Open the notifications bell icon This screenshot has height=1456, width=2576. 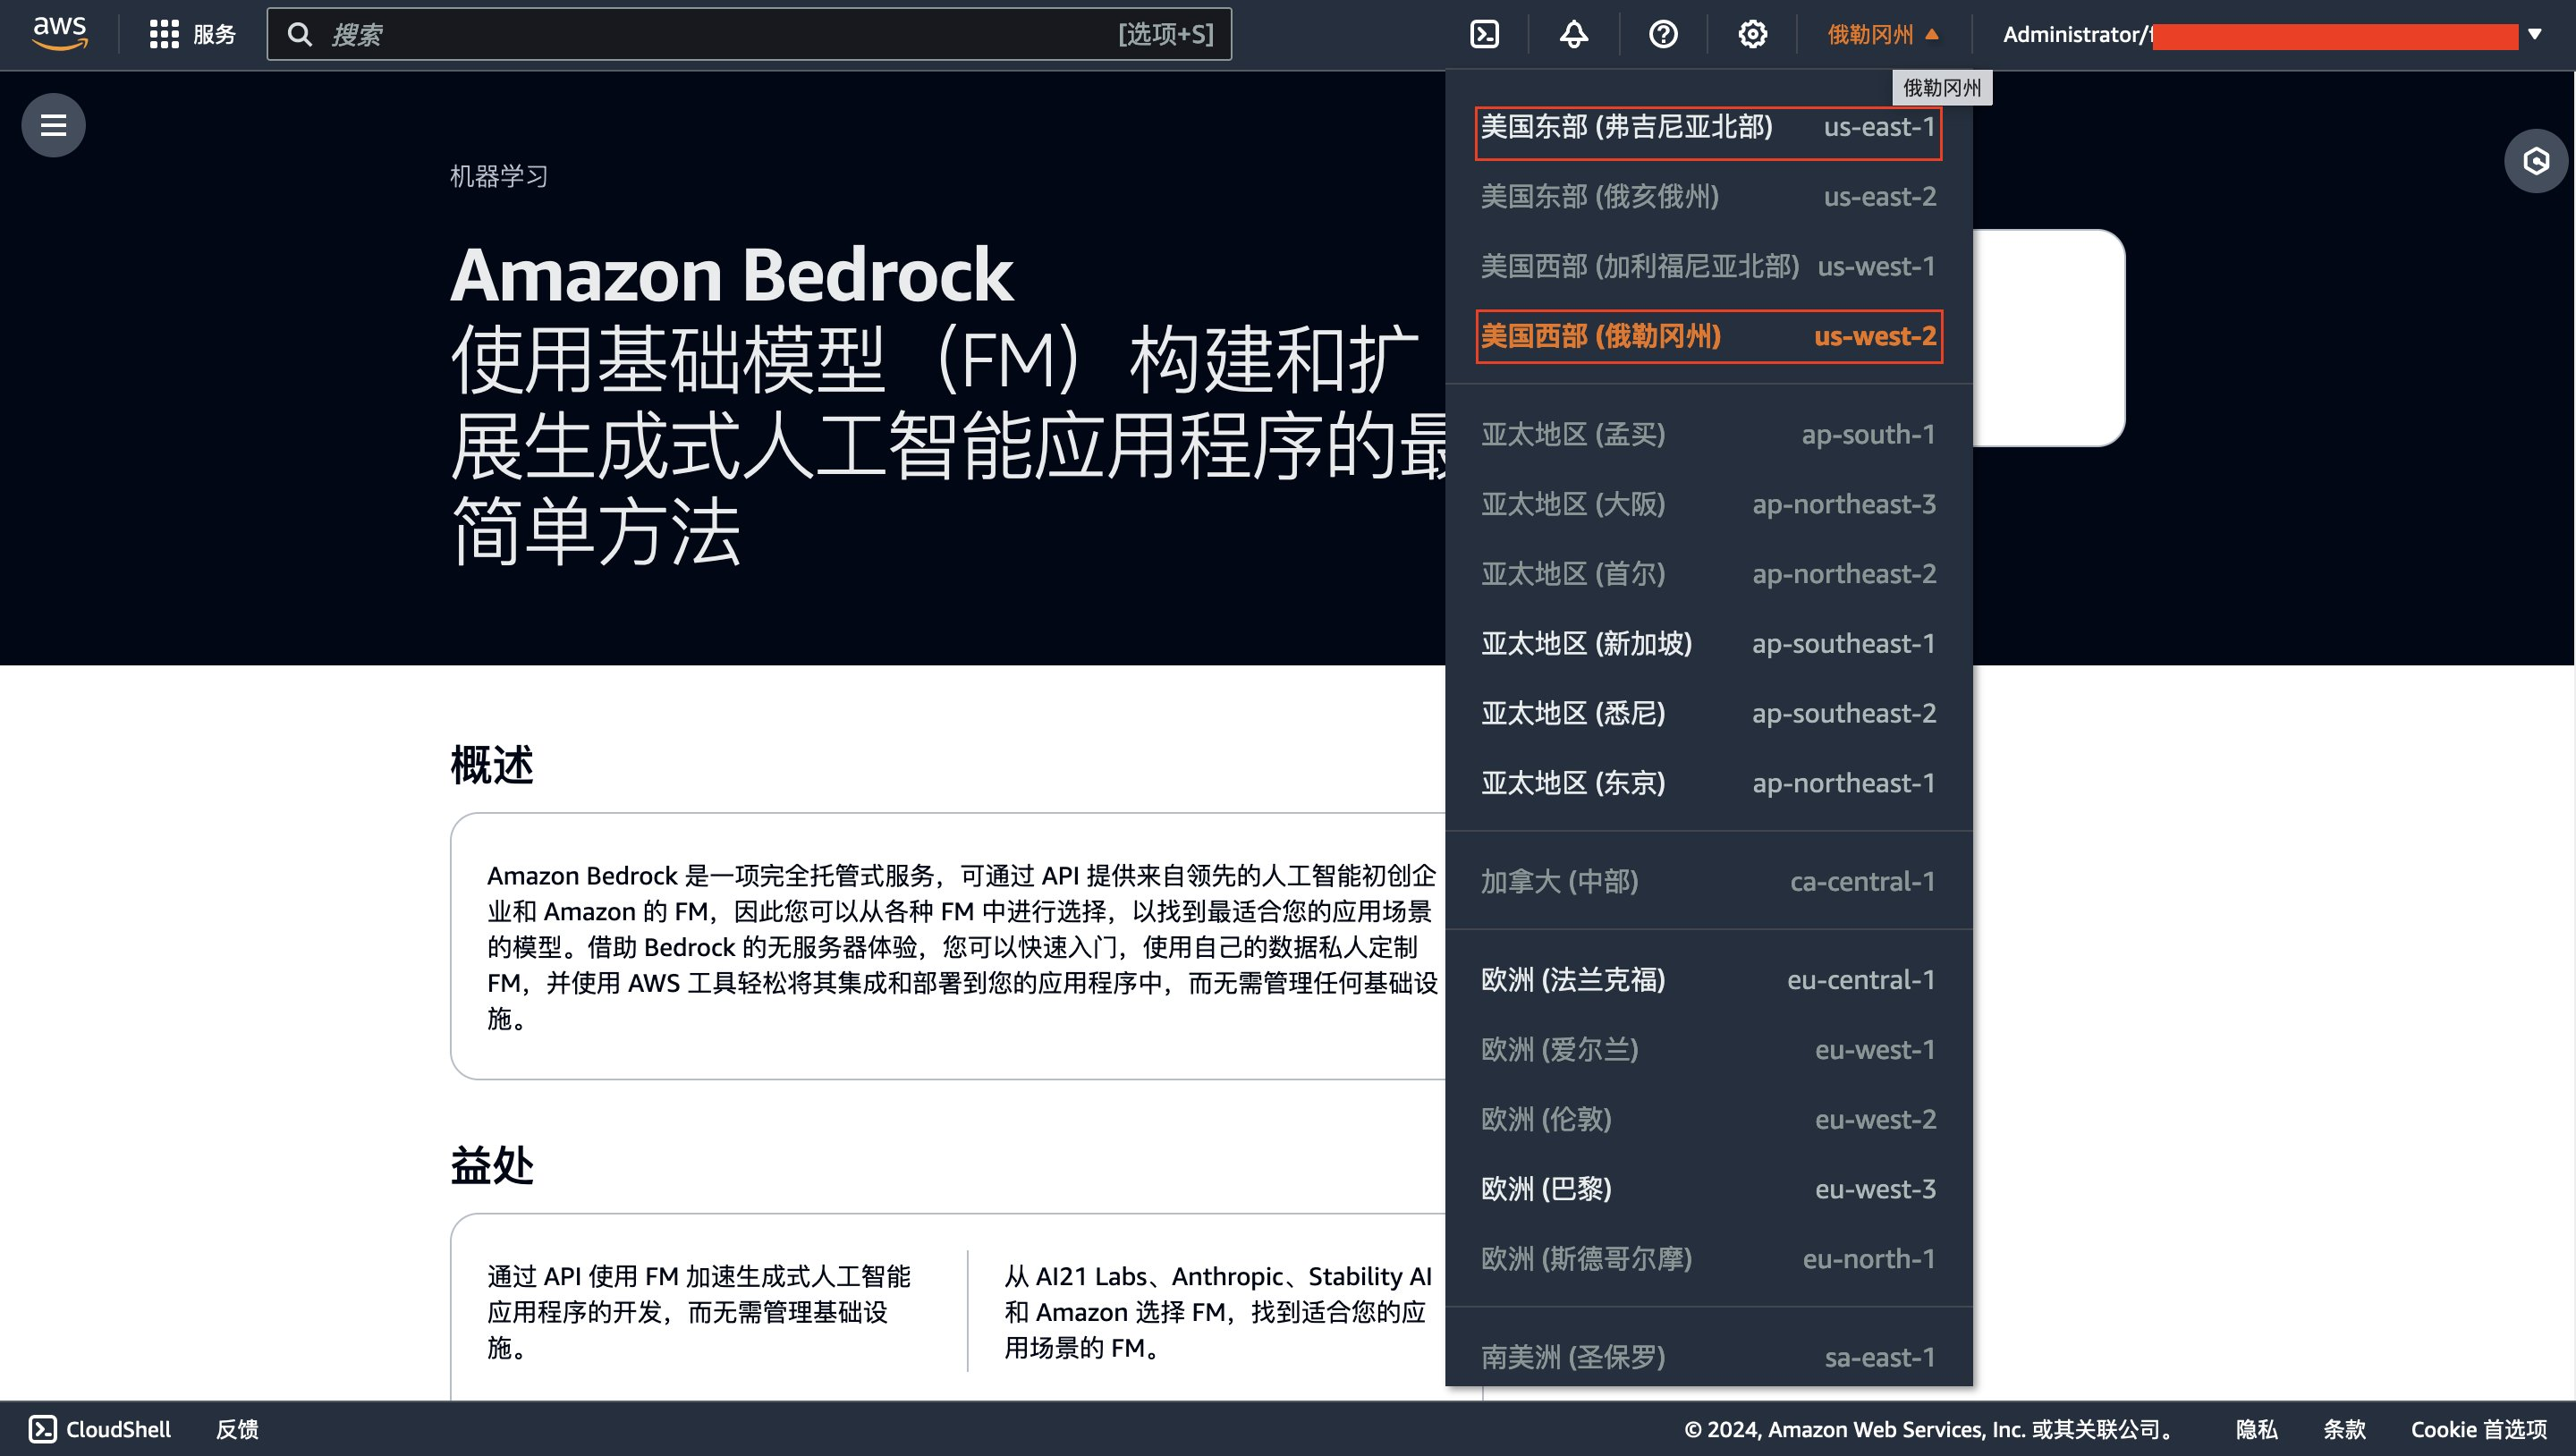[1573, 34]
